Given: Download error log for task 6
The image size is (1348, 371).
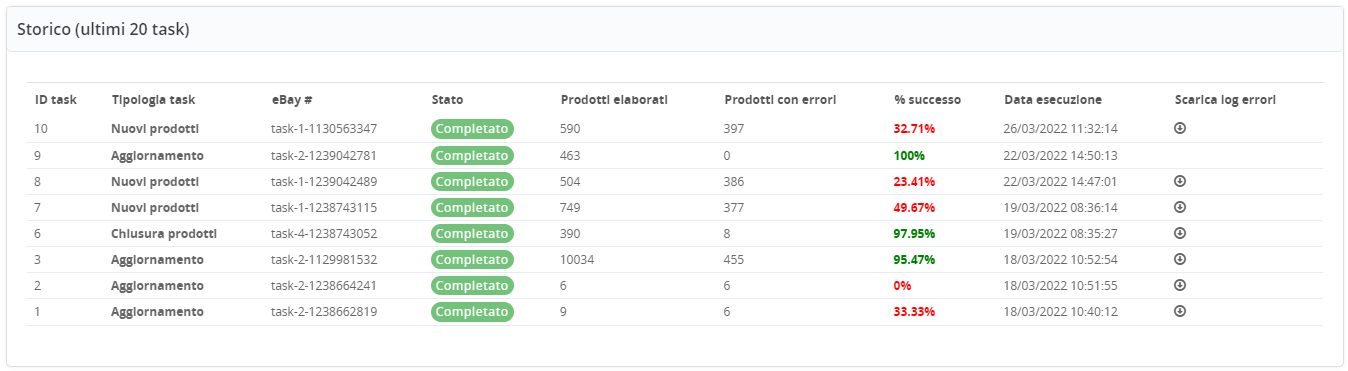Looking at the screenshot, I should pos(1180,233).
